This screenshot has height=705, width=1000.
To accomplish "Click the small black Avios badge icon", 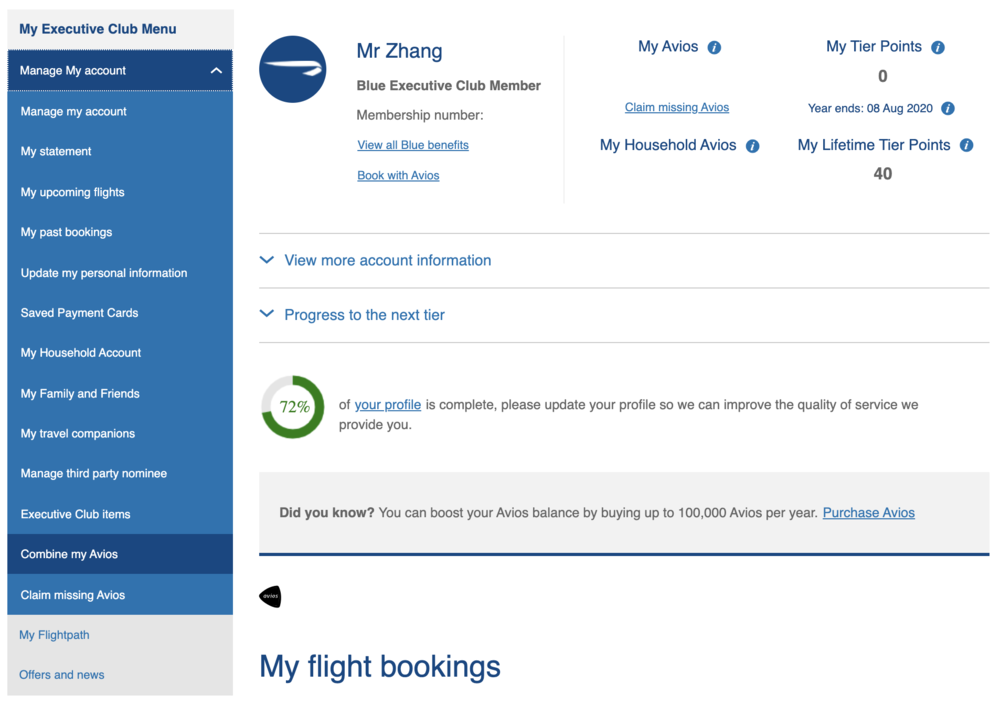I will (x=270, y=597).
